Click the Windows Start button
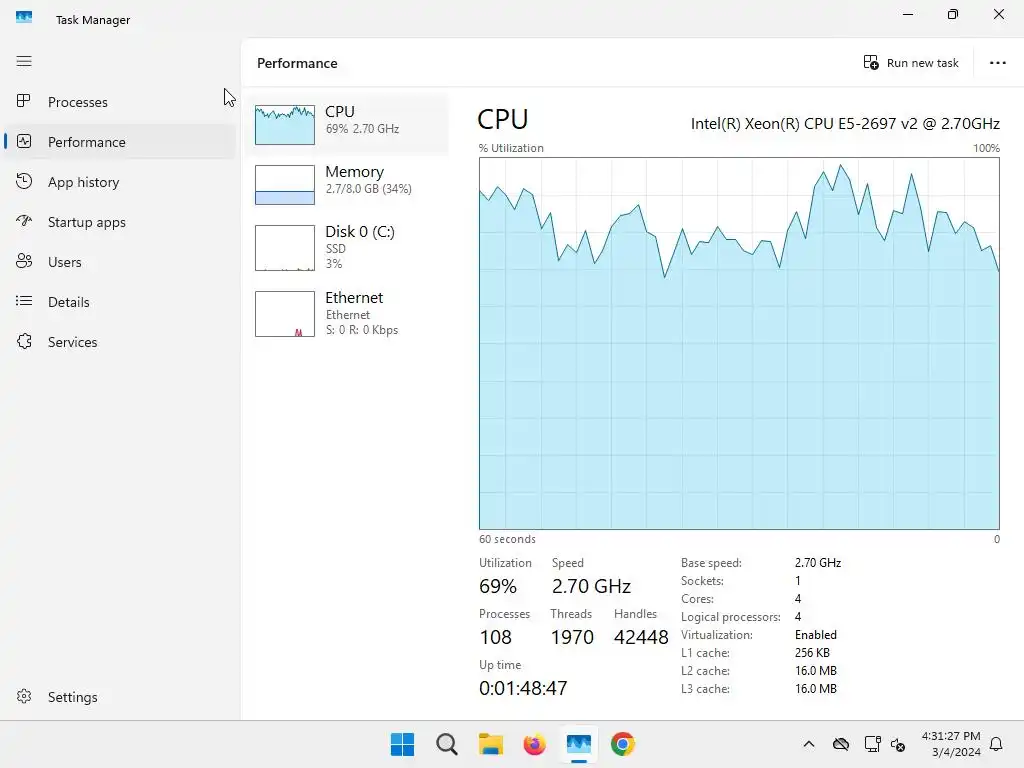The height and width of the screenshot is (768, 1024). click(402, 744)
